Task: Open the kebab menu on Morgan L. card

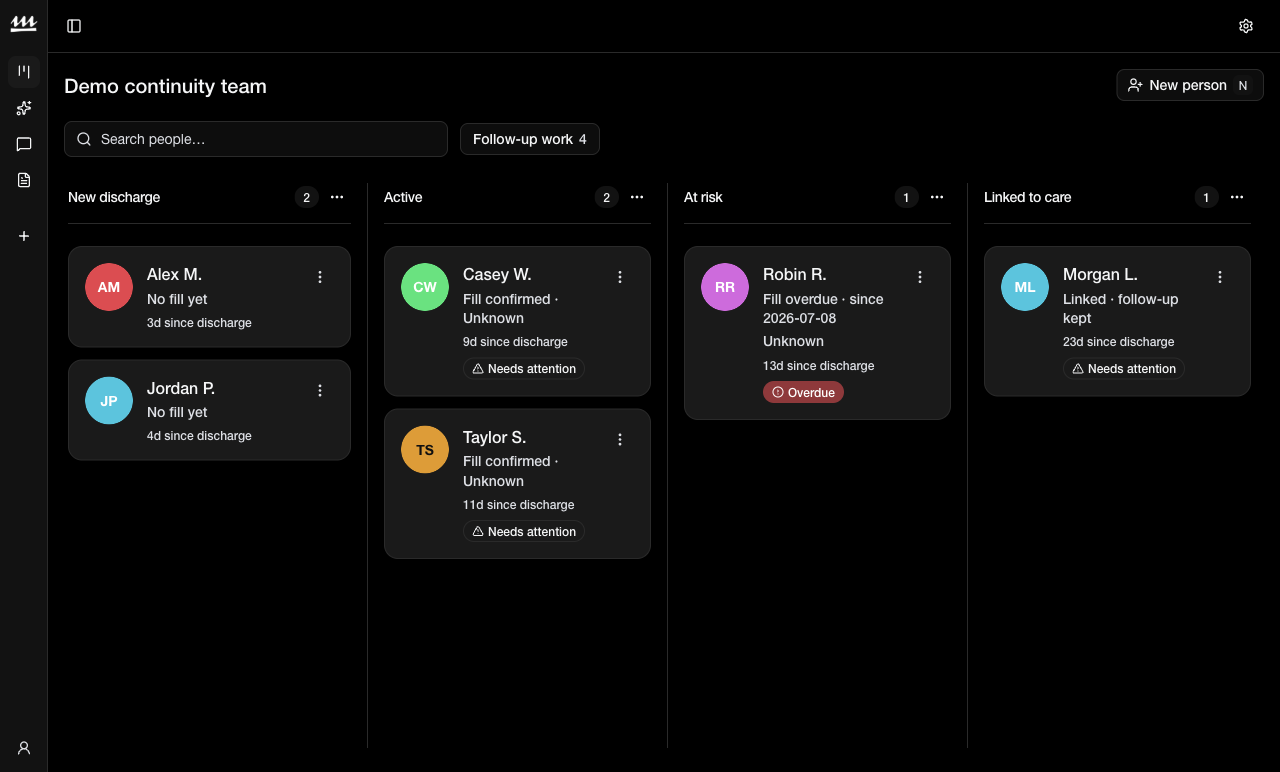Action: click(x=1220, y=277)
